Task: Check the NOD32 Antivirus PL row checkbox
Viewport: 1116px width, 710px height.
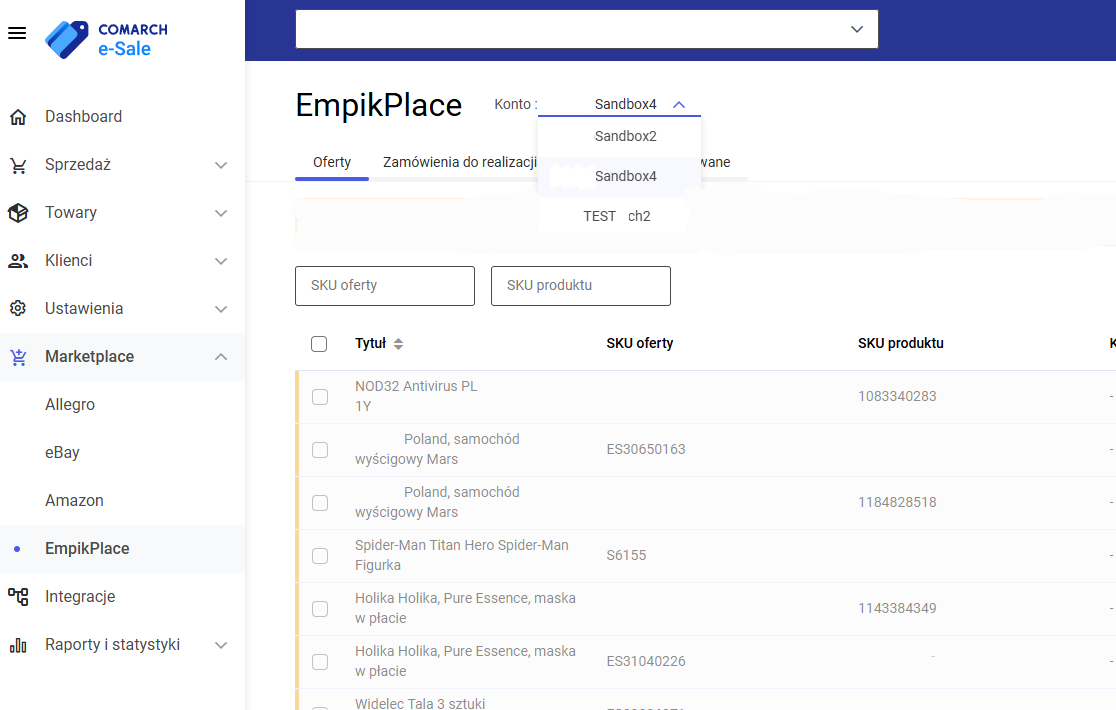Action: click(320, 397)
